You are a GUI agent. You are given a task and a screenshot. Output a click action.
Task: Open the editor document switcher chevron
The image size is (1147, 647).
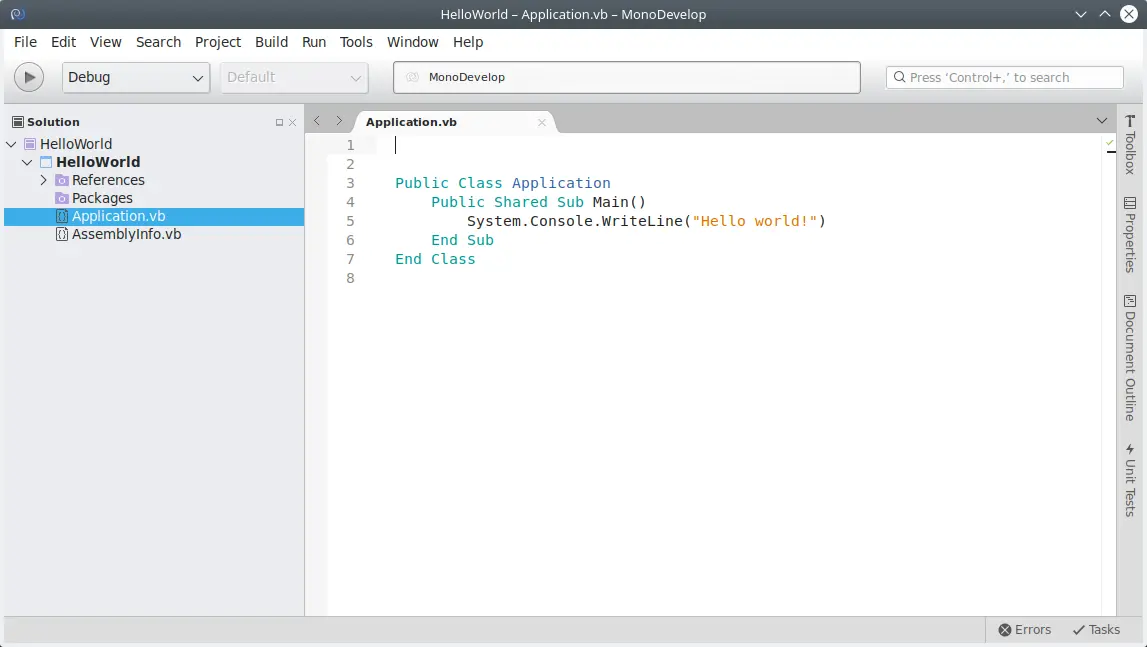[x=1102, y=120]
